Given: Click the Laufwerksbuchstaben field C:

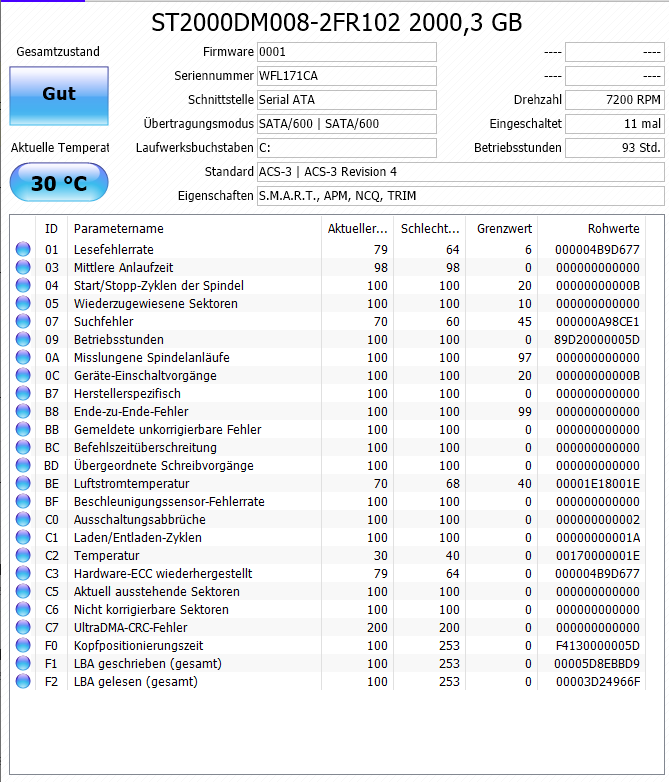Looking at the screenshot, I should [347, 148].
